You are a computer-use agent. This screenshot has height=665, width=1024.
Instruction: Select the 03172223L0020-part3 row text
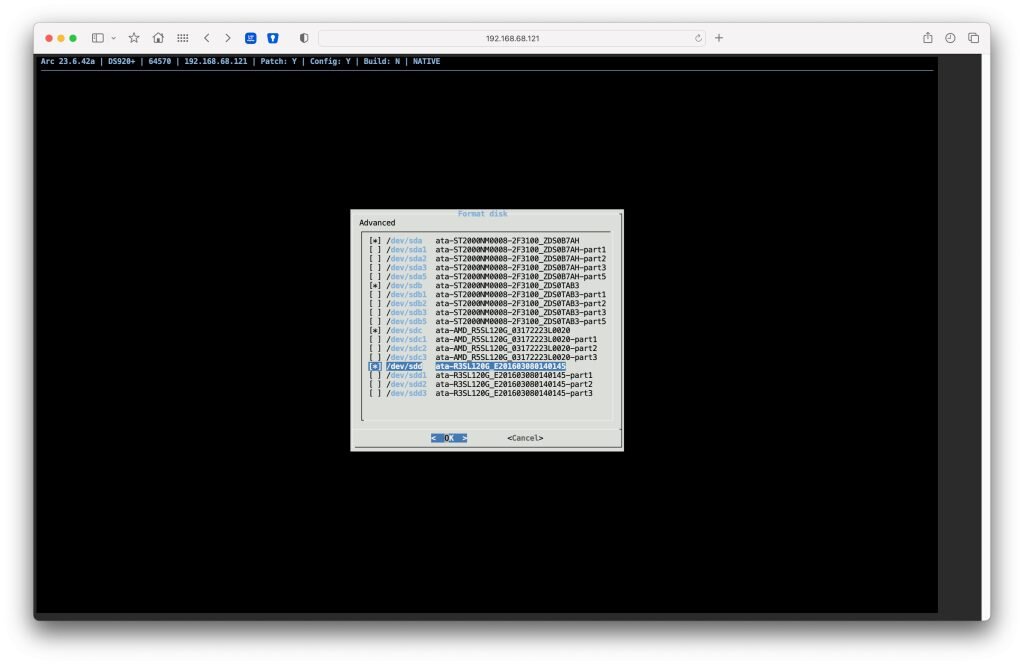pyautogui.click(x=516, y=357)
